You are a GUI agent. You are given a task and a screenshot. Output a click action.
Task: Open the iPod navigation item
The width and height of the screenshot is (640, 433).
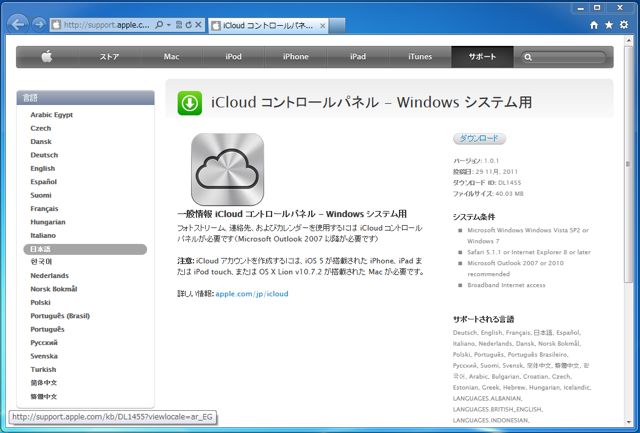click(x=233, y=57)
